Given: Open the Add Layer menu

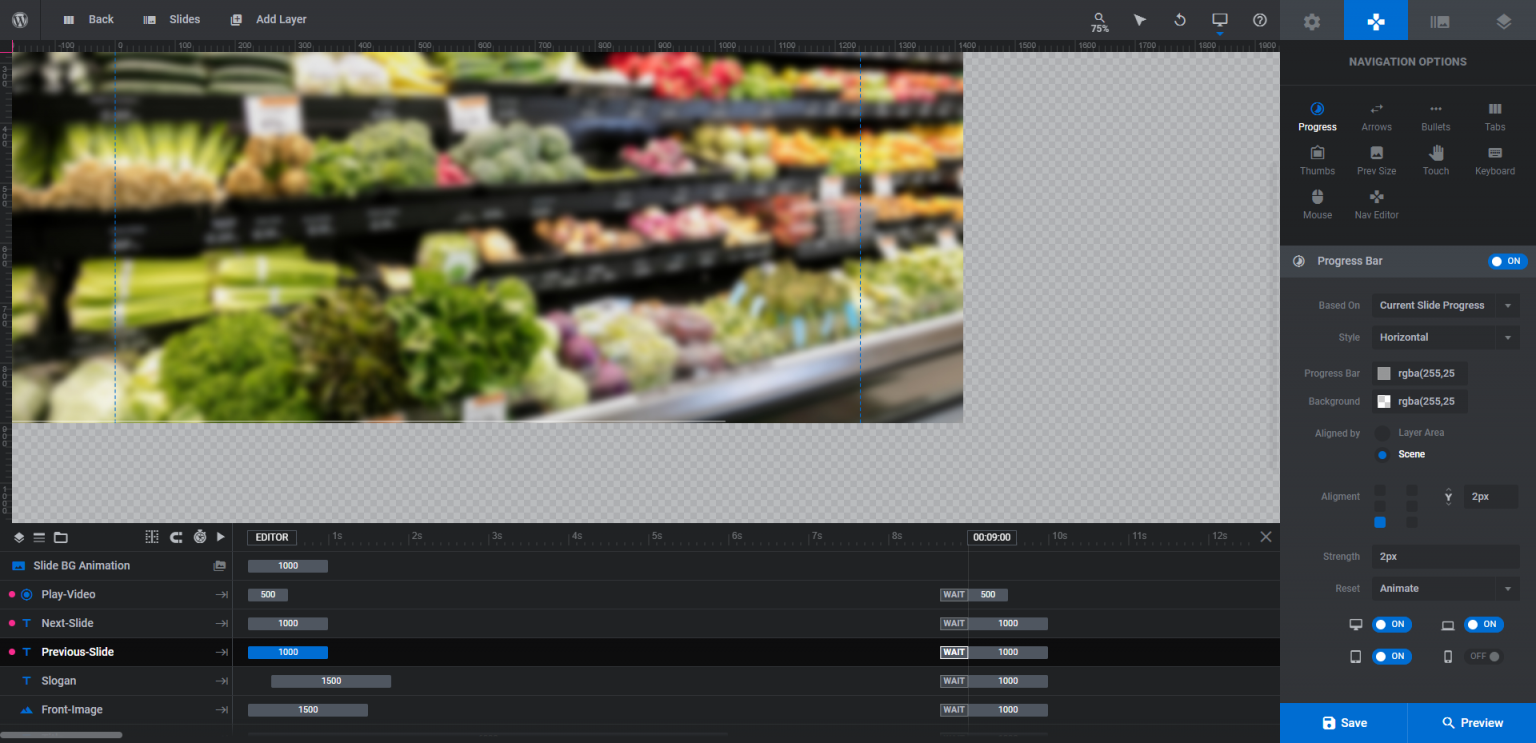Looking at the screenshot, I should [268, 19].
